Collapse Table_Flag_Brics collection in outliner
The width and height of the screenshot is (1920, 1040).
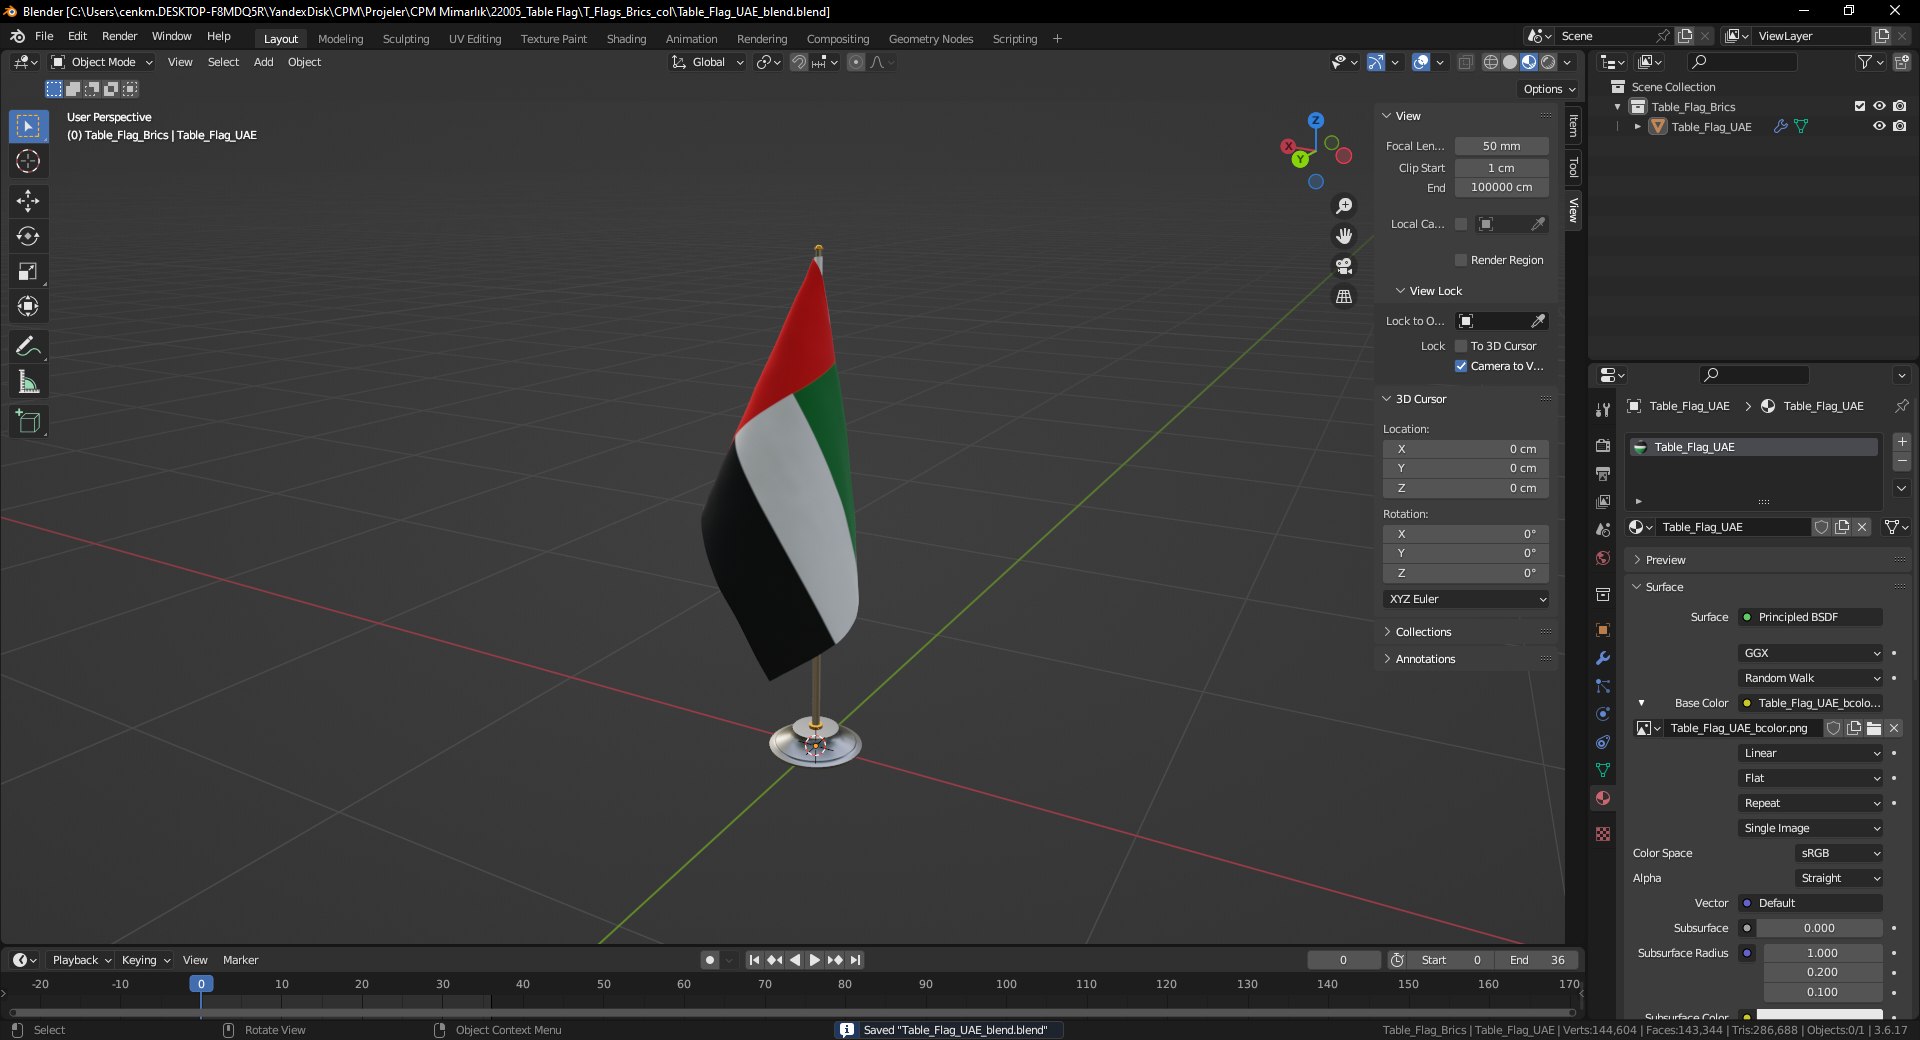tap(1618, 107)
